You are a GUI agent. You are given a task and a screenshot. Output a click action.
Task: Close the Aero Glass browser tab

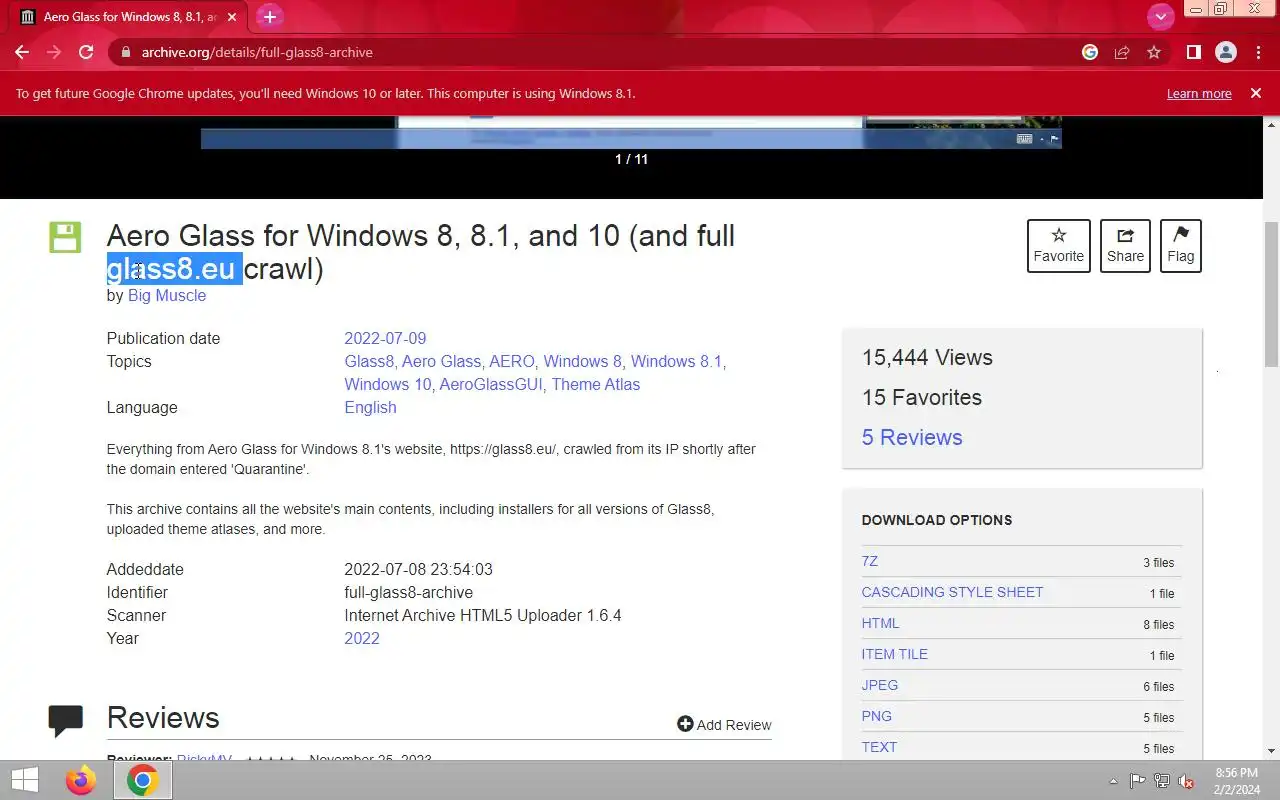pos(233,17)
